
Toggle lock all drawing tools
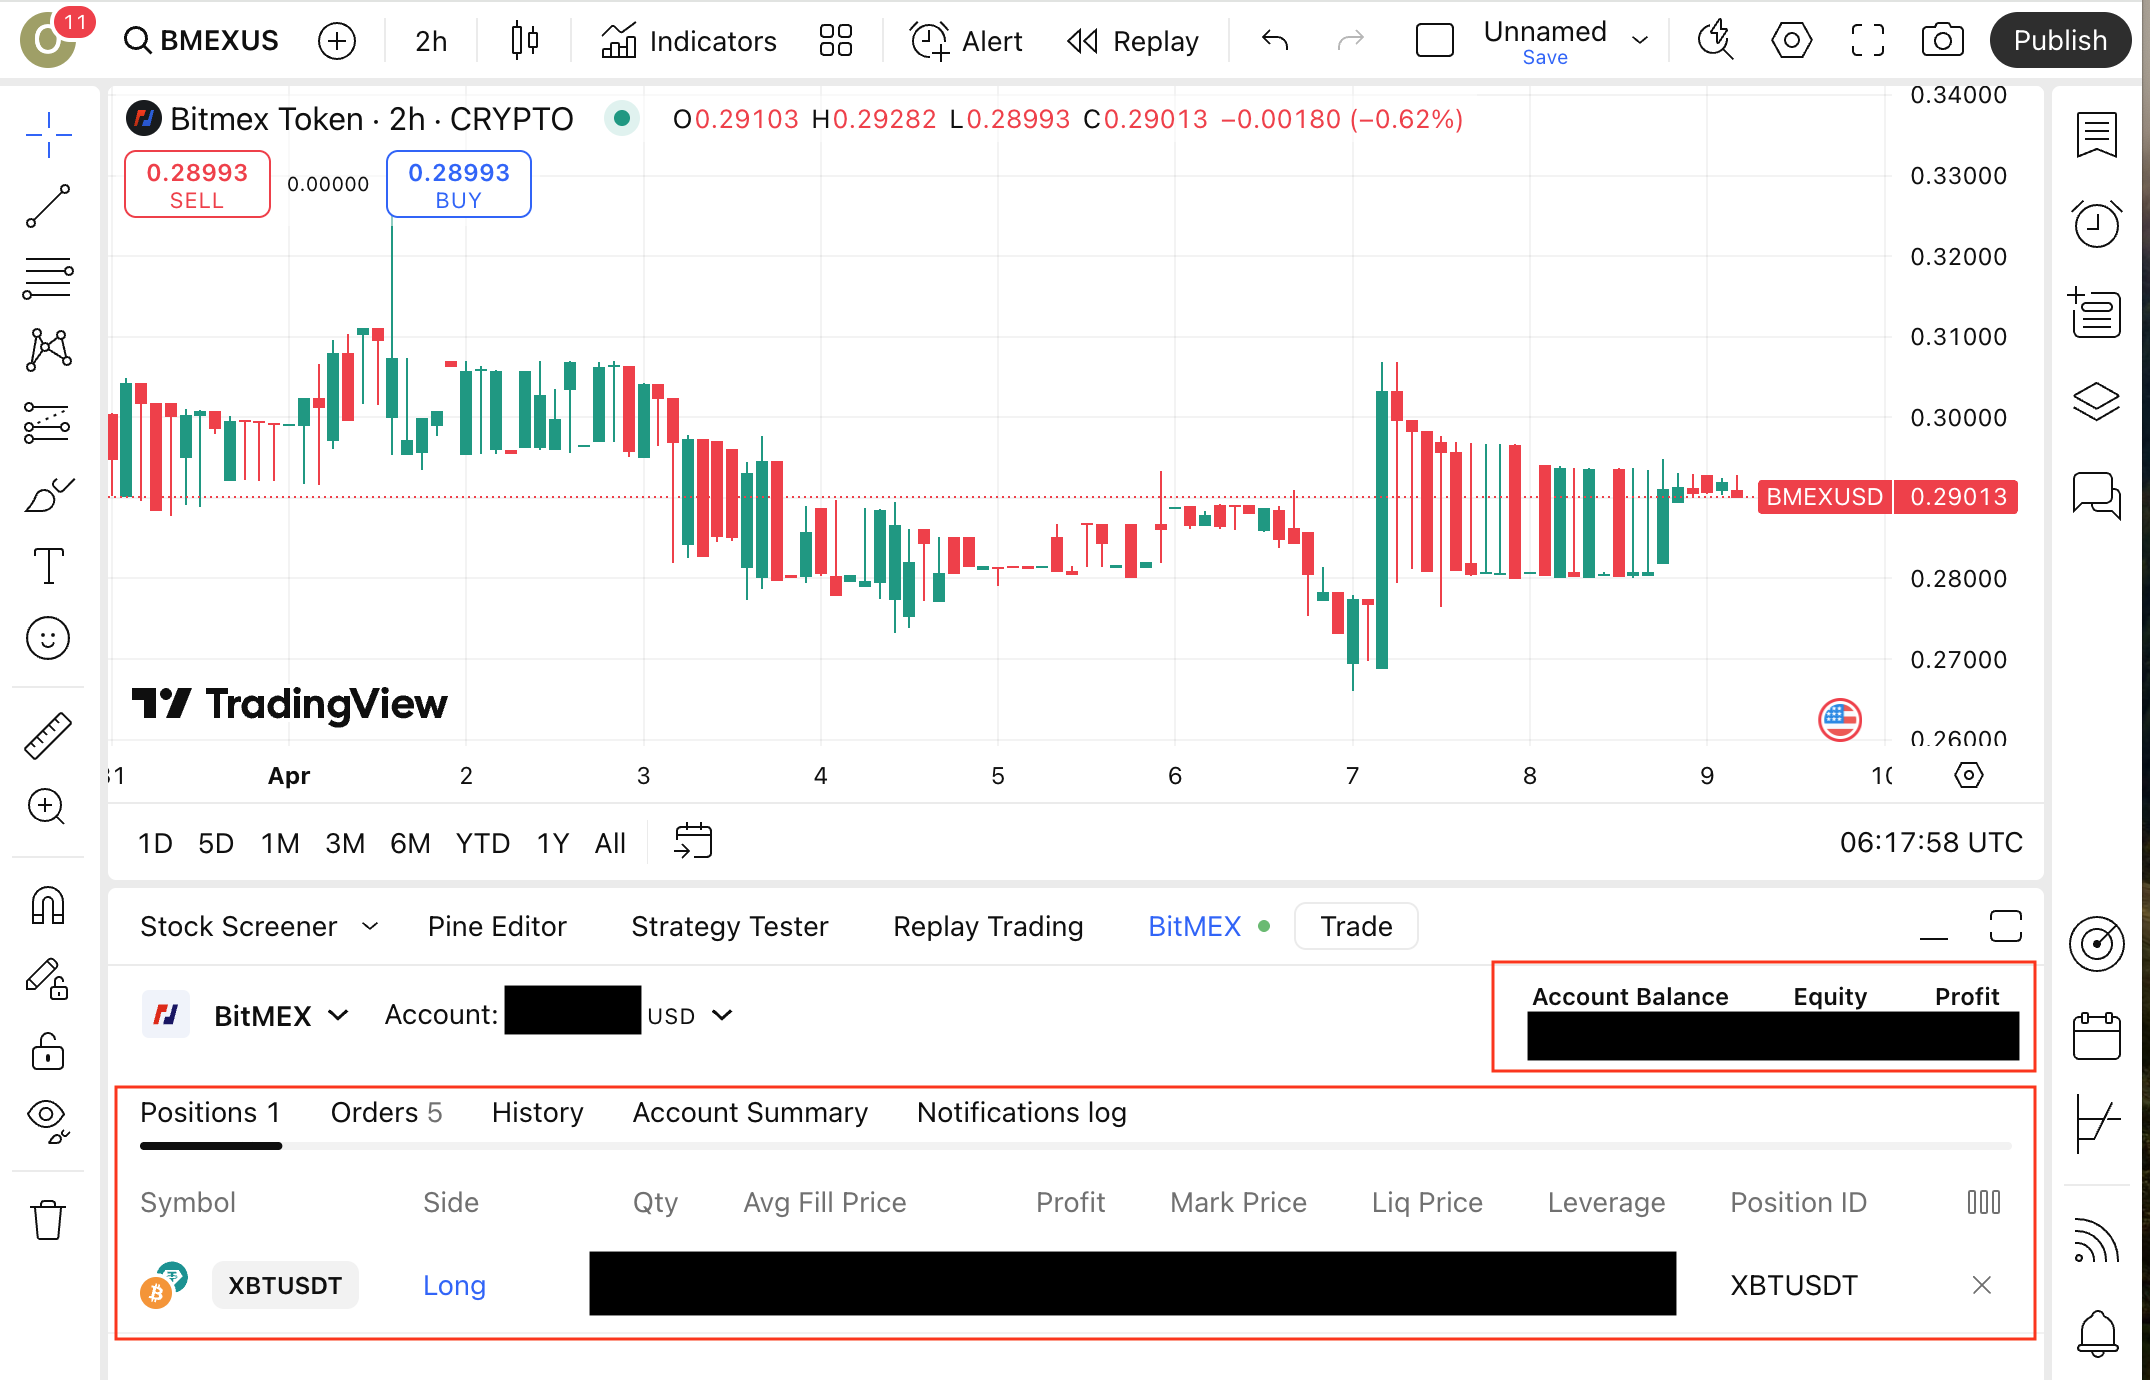point(48,1052)
